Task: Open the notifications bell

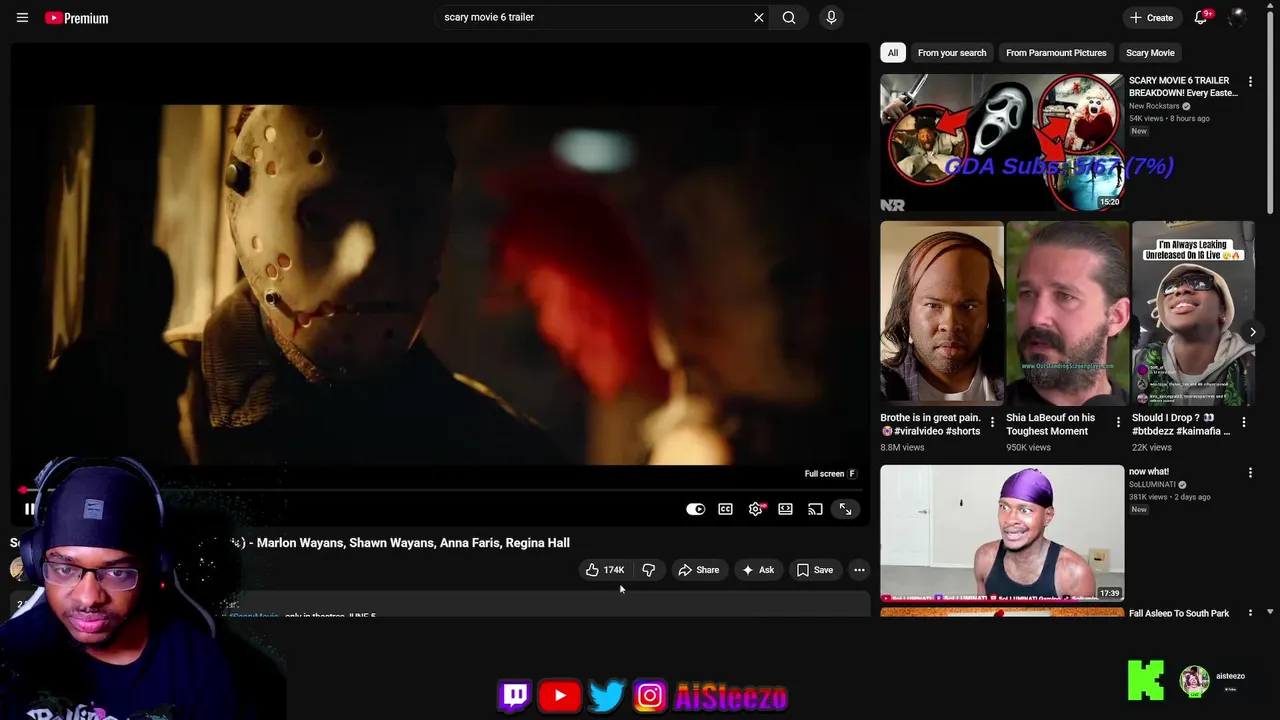Action: pos(1201,18)
